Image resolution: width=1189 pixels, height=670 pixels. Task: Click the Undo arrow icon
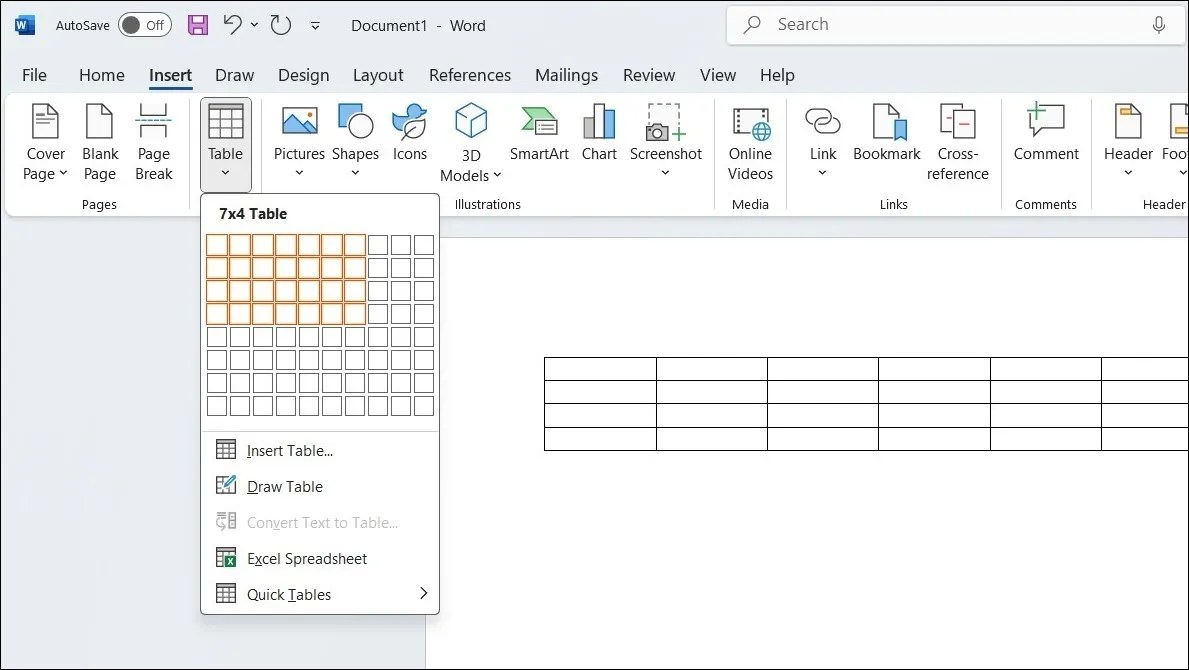point(232,25)
